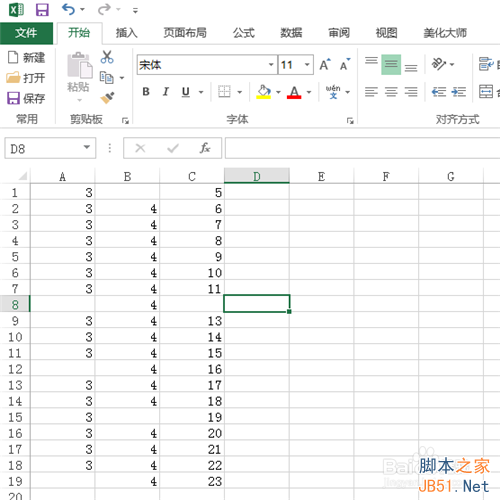Screen dimensions: 500x500
Task: Click the Wrap Text icon
Action: [x=486, y=64]
